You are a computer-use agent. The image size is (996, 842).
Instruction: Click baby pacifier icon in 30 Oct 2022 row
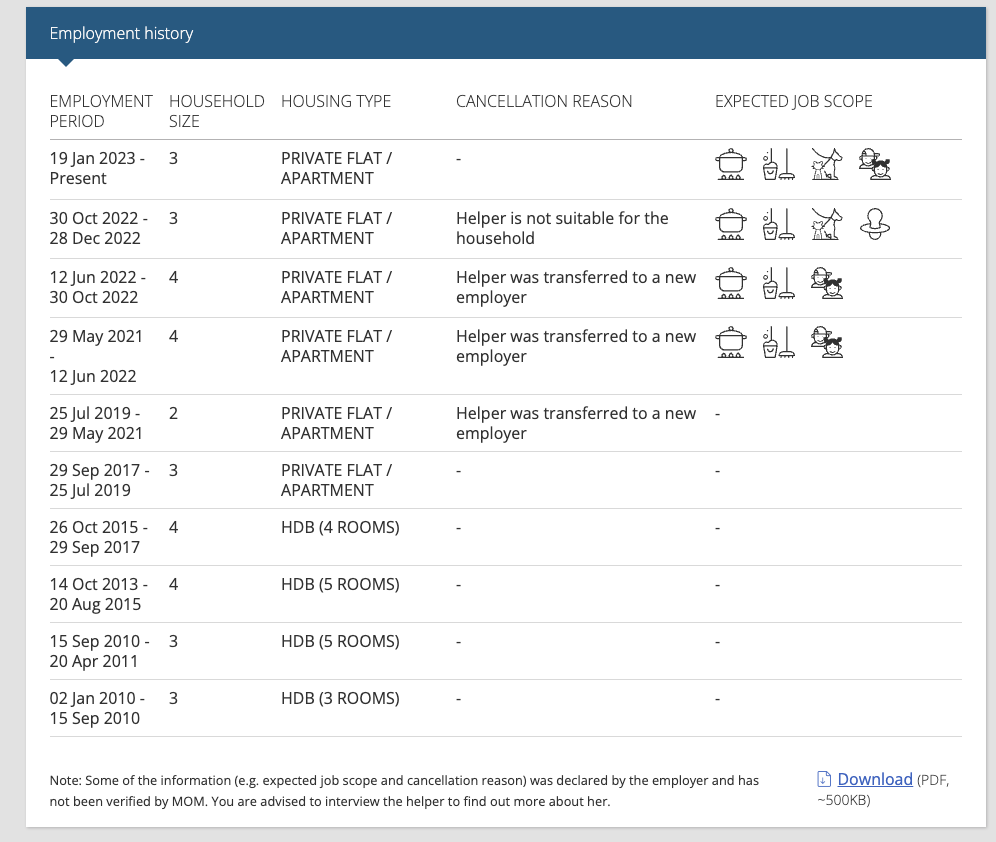click(875, 224)
